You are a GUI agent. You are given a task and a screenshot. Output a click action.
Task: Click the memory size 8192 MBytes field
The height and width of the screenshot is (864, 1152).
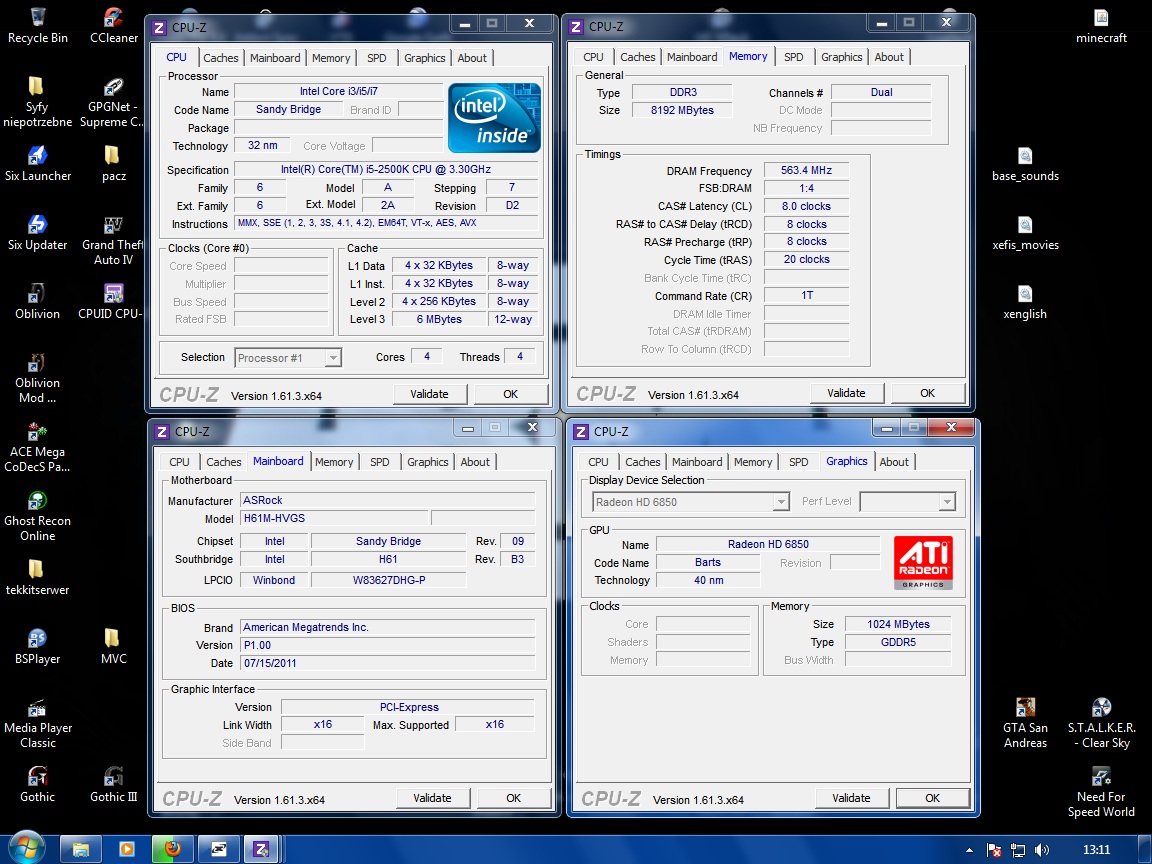[682, 110]
